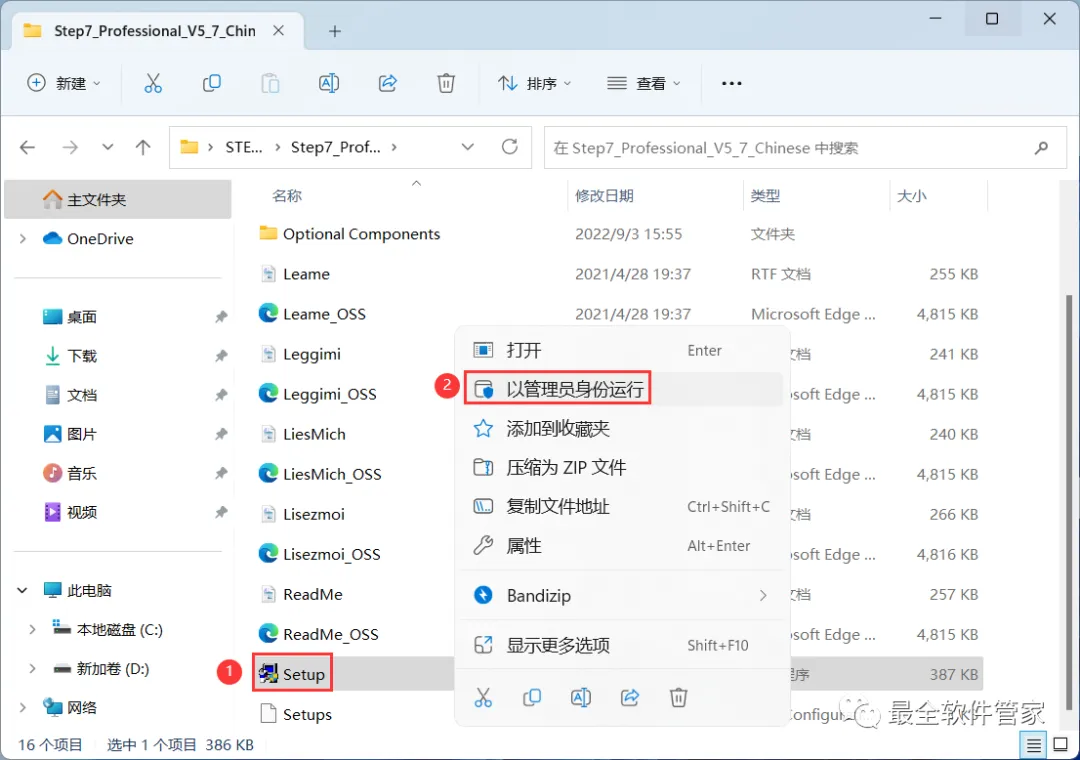
Task: Click the Rename icon in the toolbar
Action: (329, 83)
